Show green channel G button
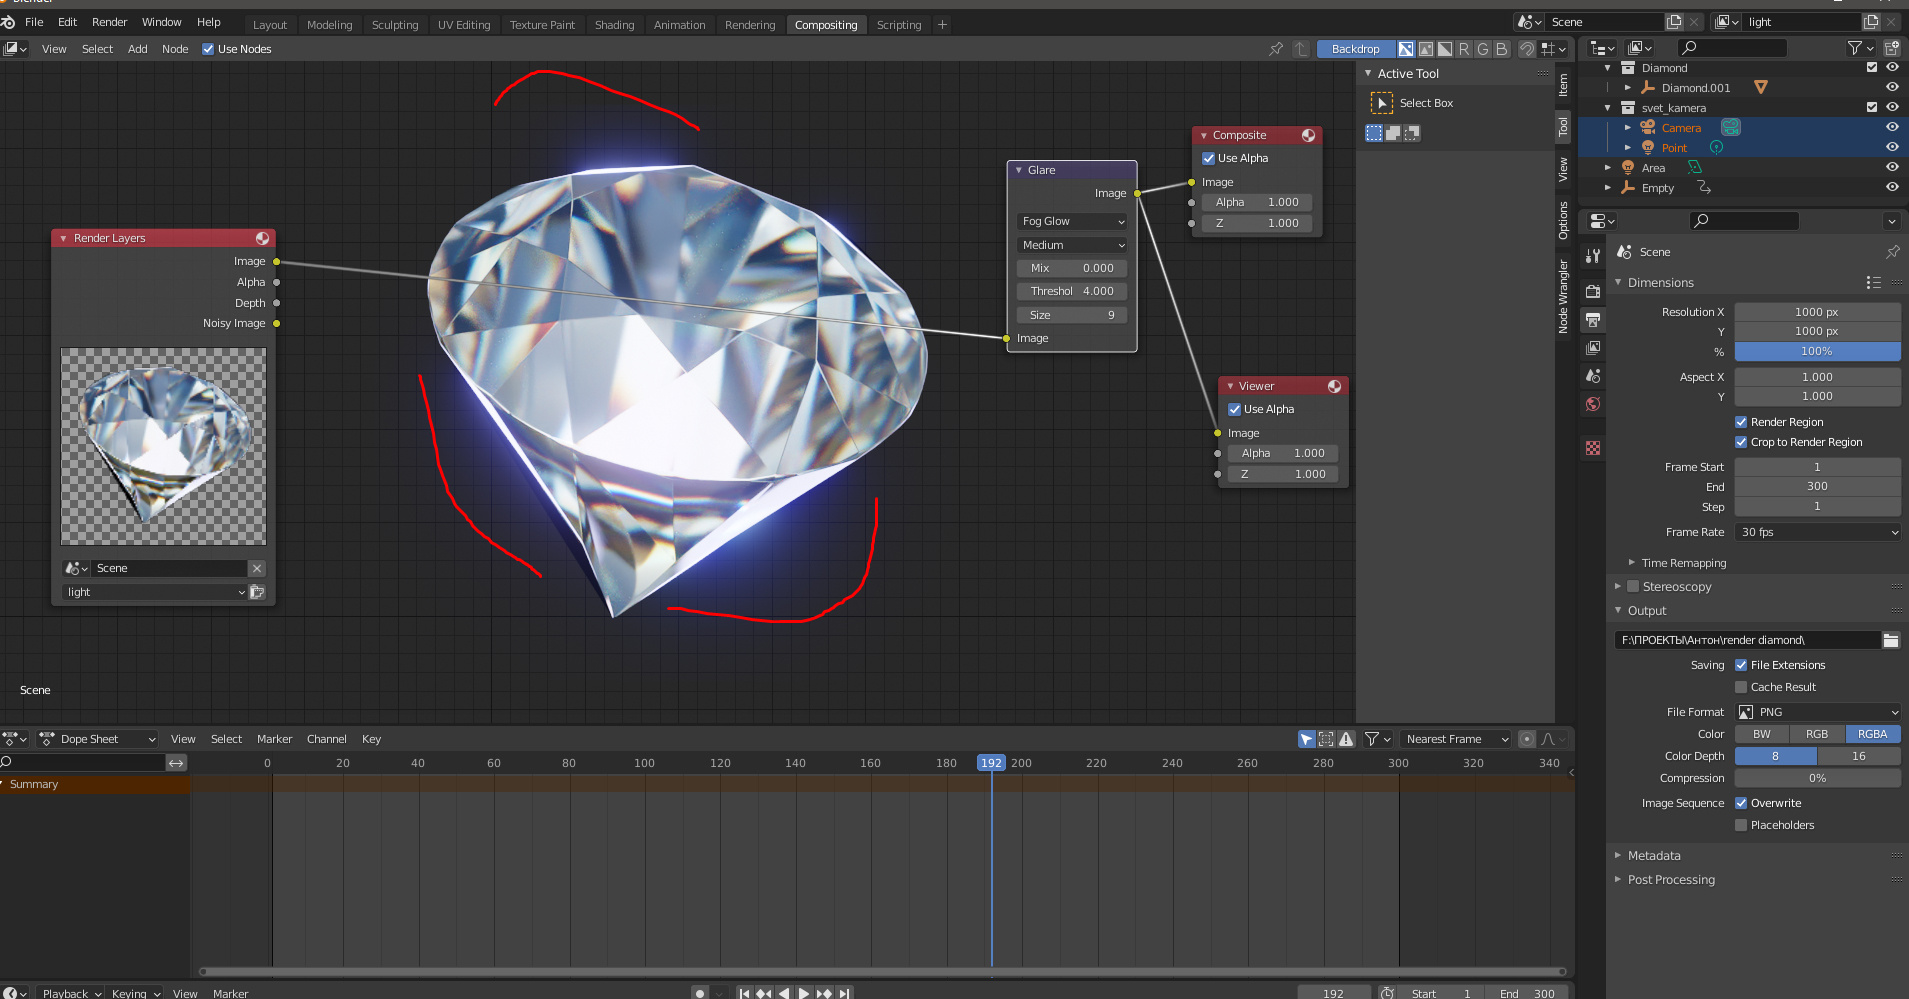This screenshot has height=999, width=1909. [x=1483, y=49]
